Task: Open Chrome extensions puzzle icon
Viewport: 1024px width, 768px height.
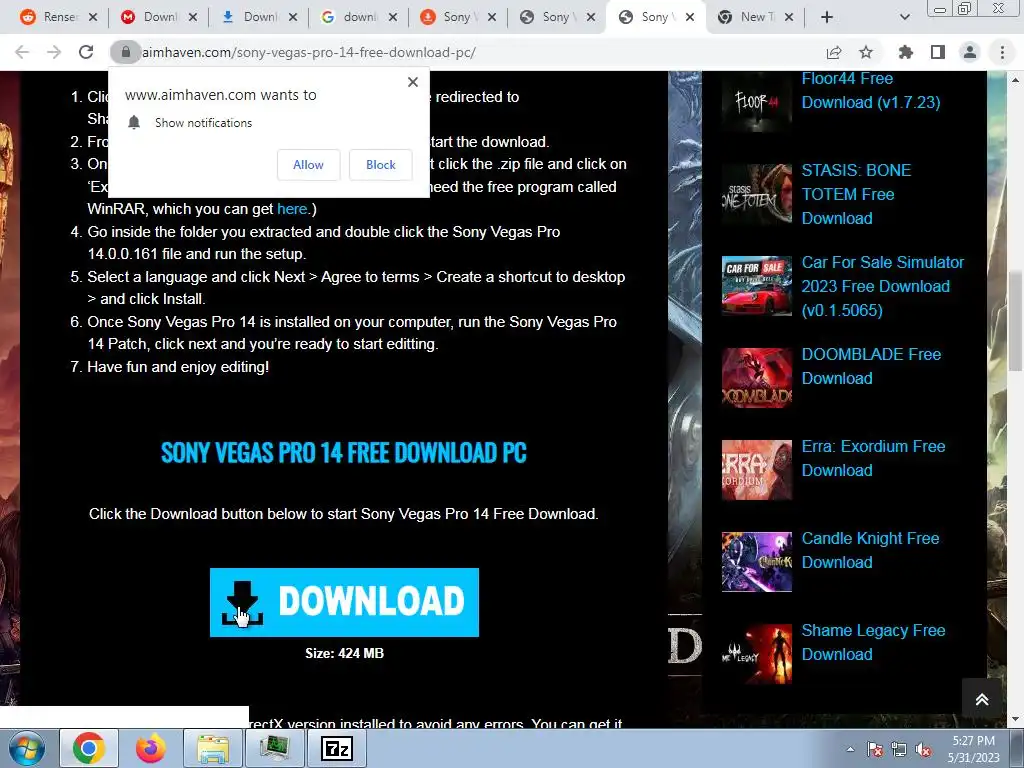Action: coord(906,52)
